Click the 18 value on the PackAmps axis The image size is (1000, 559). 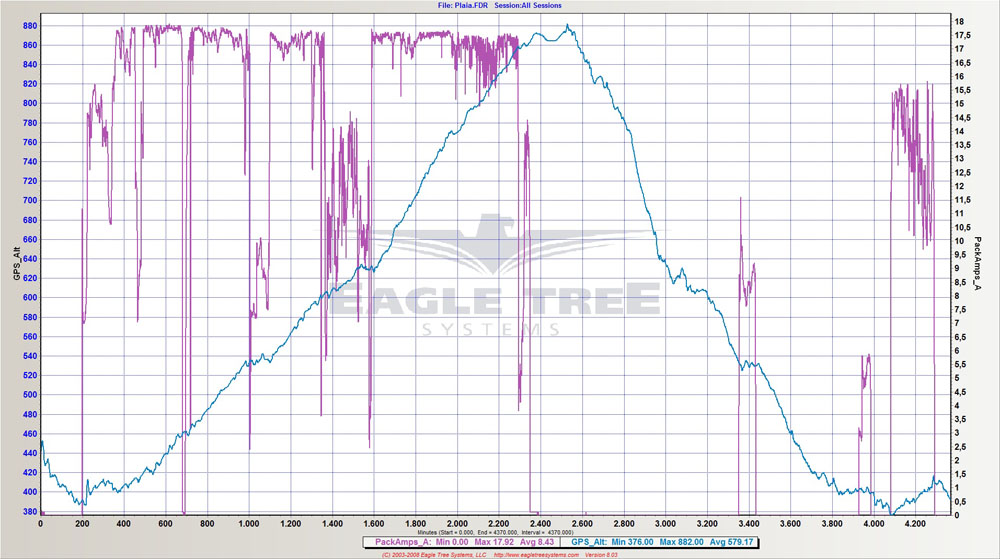coord(959,21)
